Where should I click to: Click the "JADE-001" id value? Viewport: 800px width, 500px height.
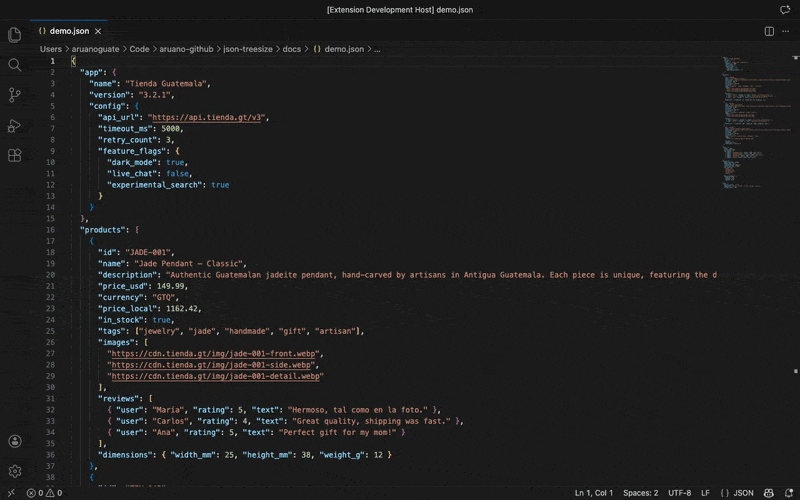pos(148,253)
